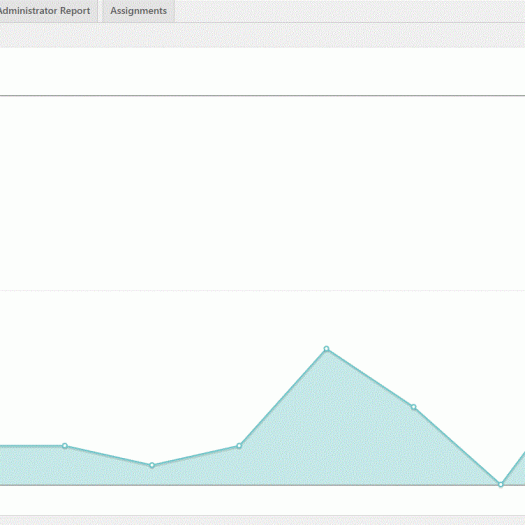
Task: Click the gray band beneath the tab row
Action: [262, 35]
